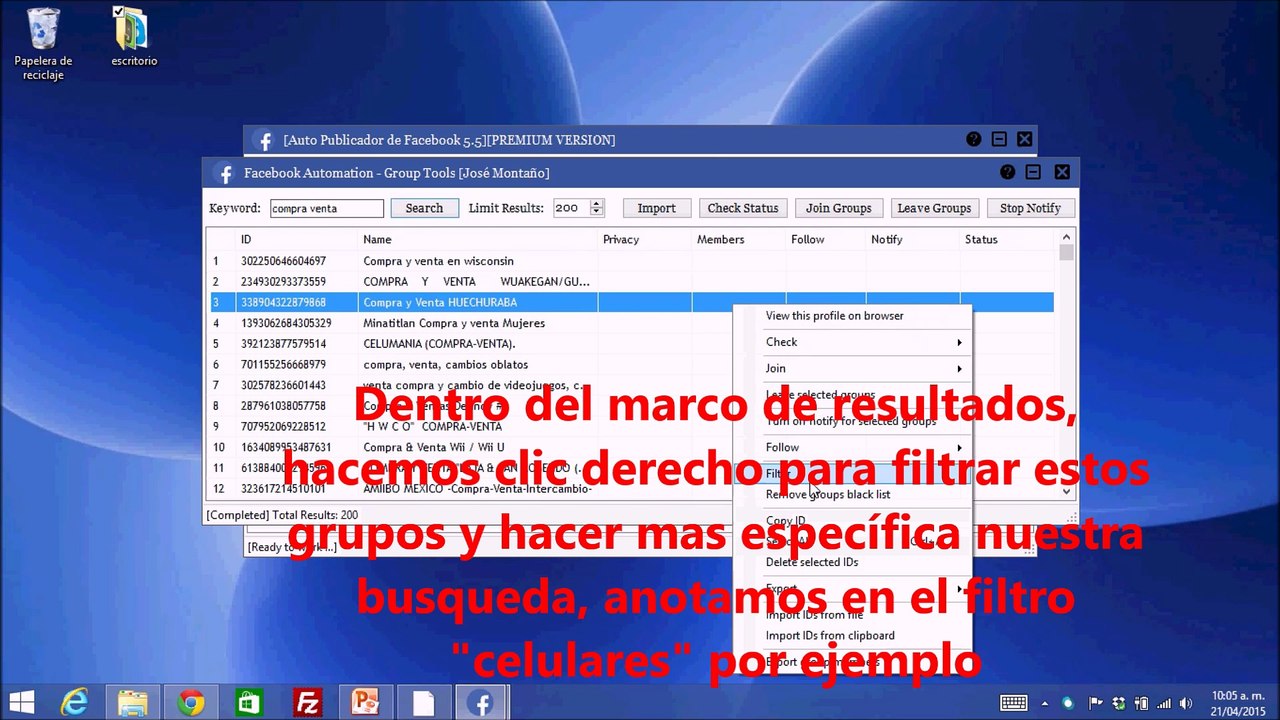Click the Search button

point(424,208)
